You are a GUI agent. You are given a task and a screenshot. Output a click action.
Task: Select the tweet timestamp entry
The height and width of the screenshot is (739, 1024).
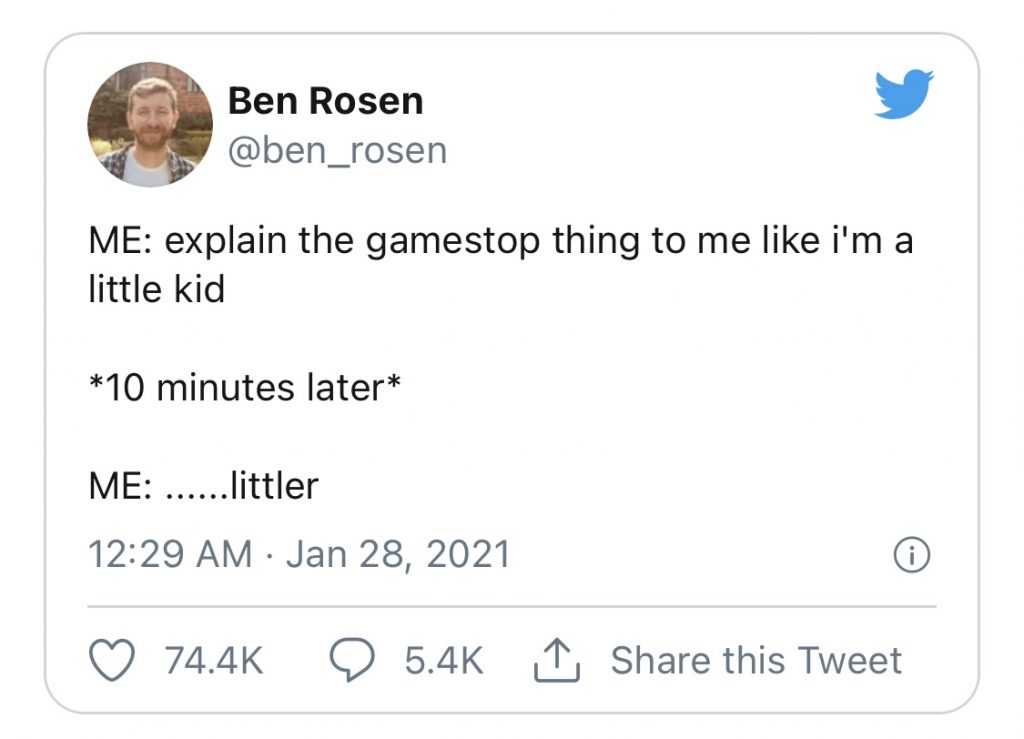tap(299, 552)
